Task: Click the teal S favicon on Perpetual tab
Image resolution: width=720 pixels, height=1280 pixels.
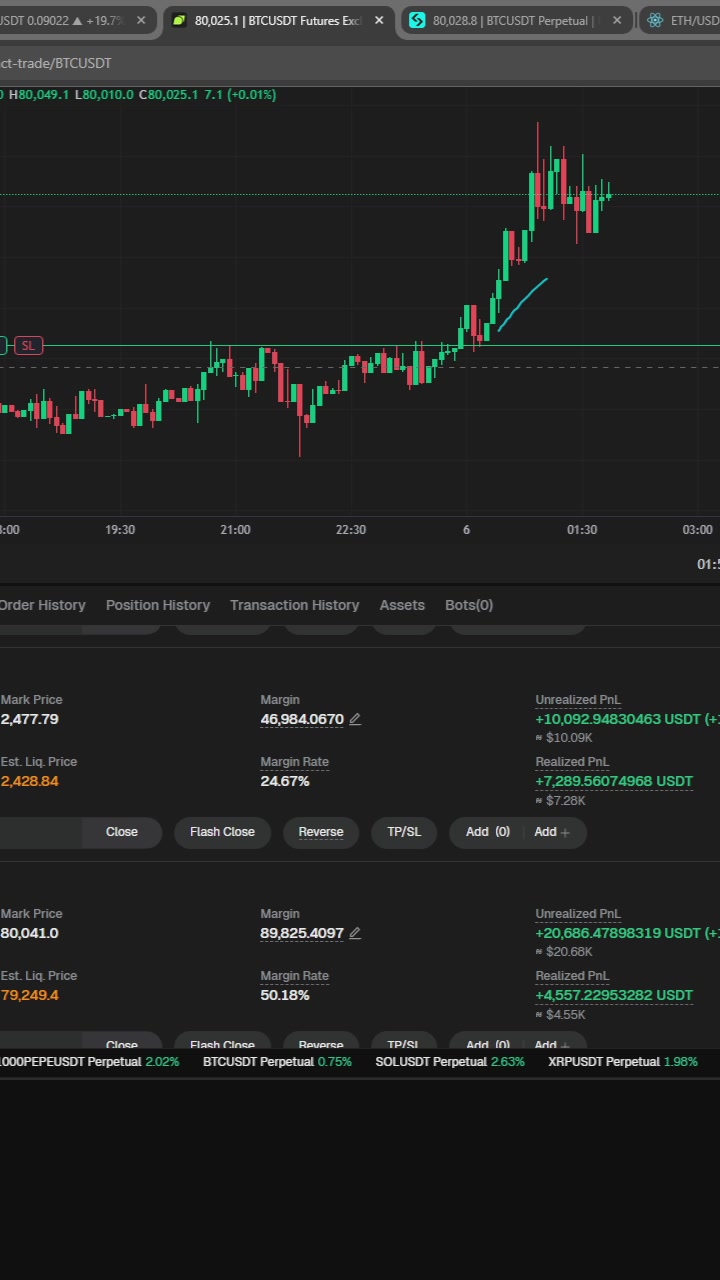Action: click(417, 20)
